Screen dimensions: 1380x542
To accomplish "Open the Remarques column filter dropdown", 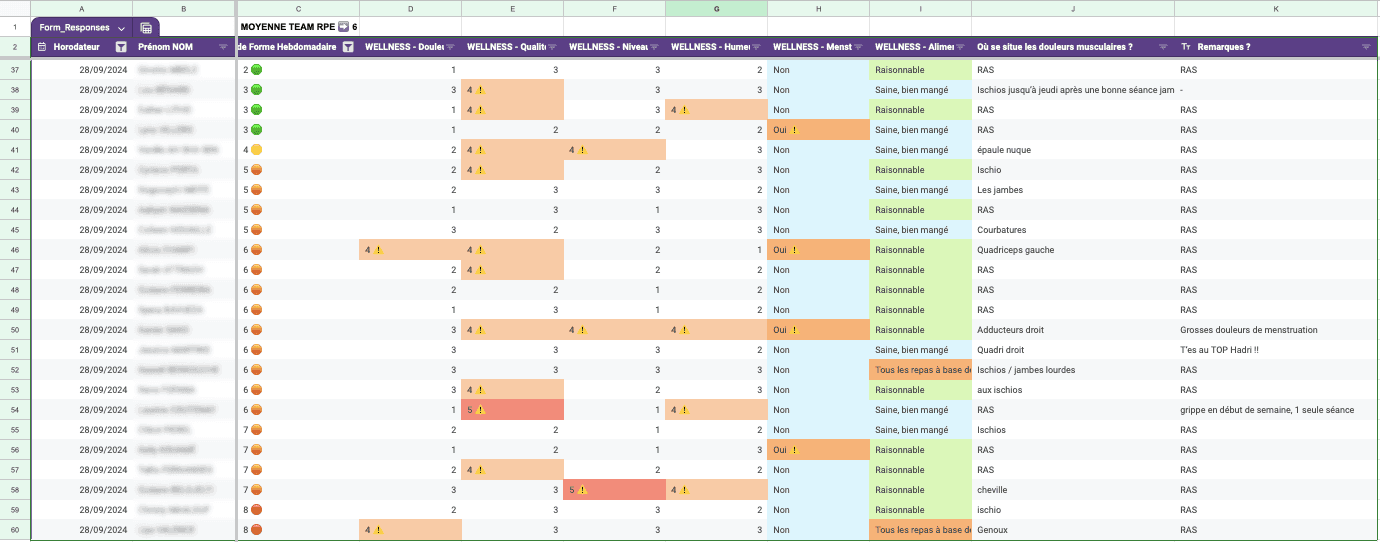I will click(1367, 47).
